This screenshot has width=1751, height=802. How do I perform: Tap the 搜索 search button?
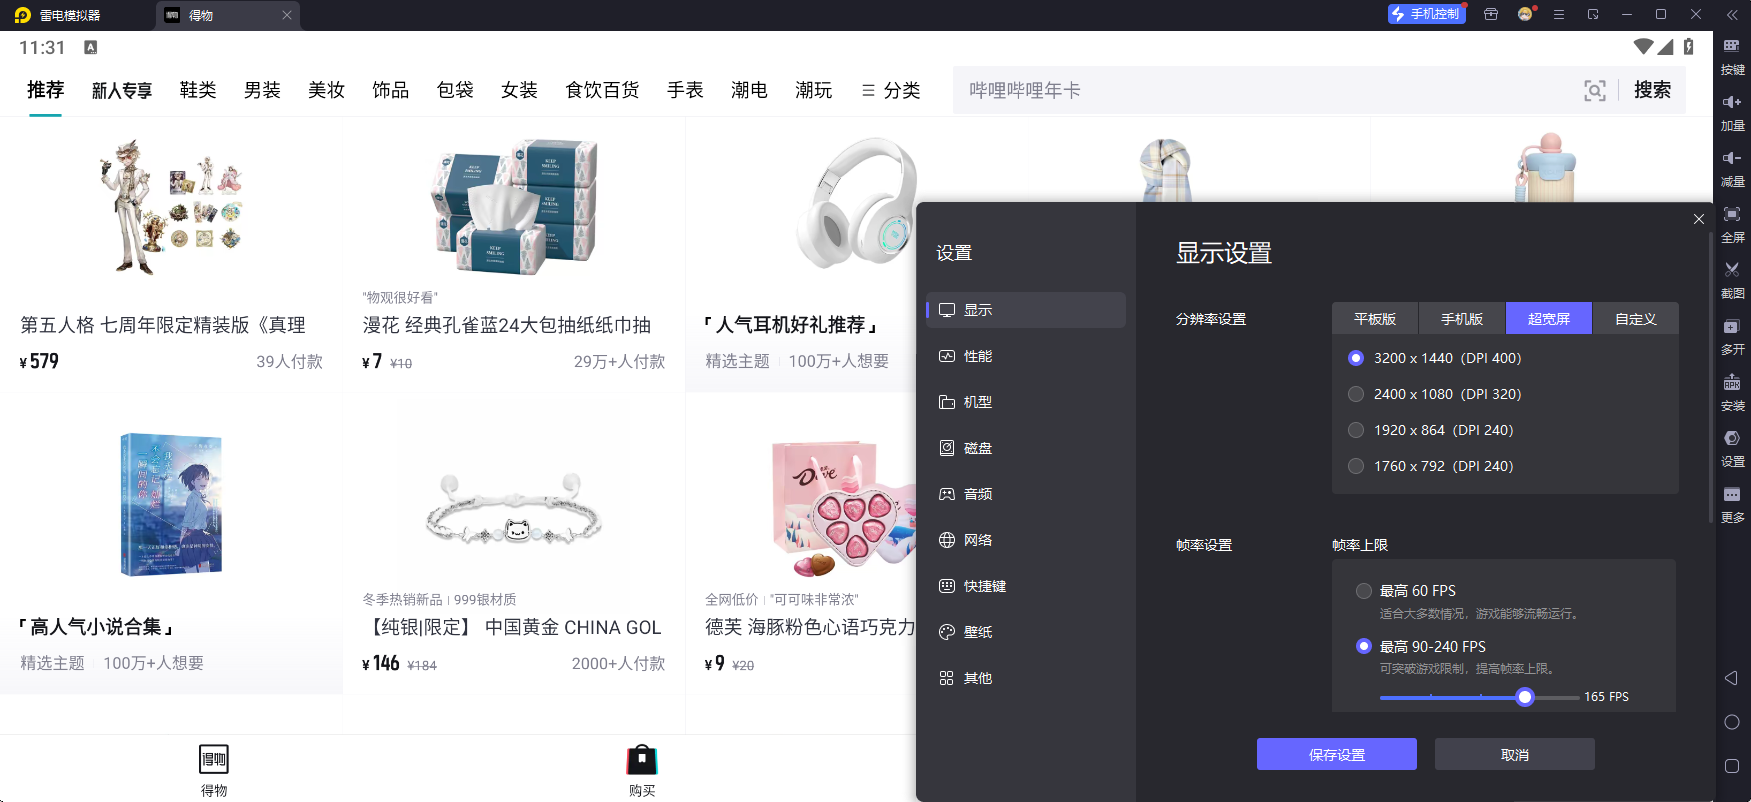1652,90
